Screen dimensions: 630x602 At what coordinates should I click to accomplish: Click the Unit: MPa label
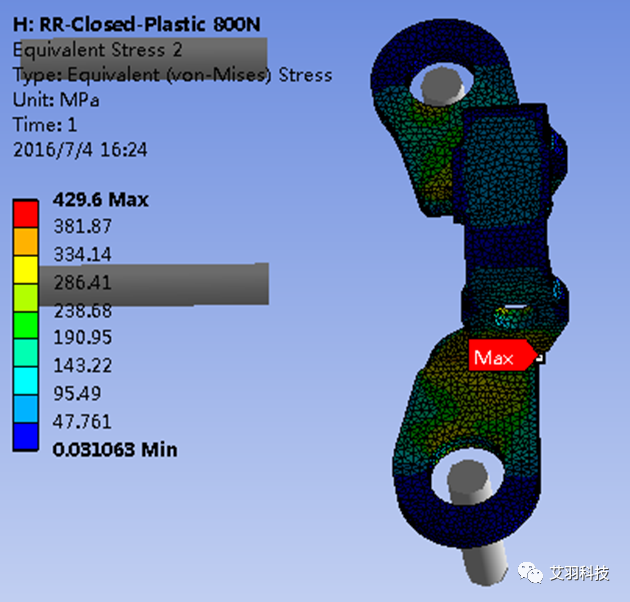coord(56,100)
